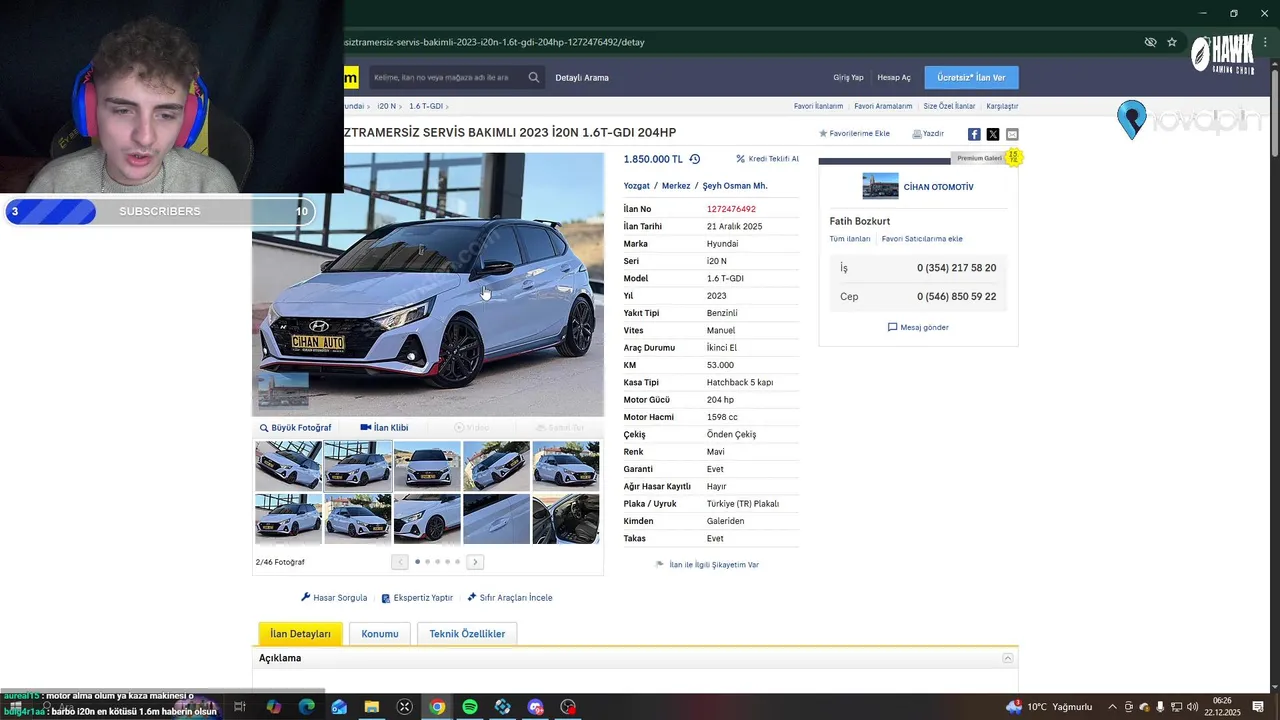Viewport: 1280px width, 720px height.
Task: Click the volume icon in system tray
Action: pyautogui.click(x=1192, y=707)
